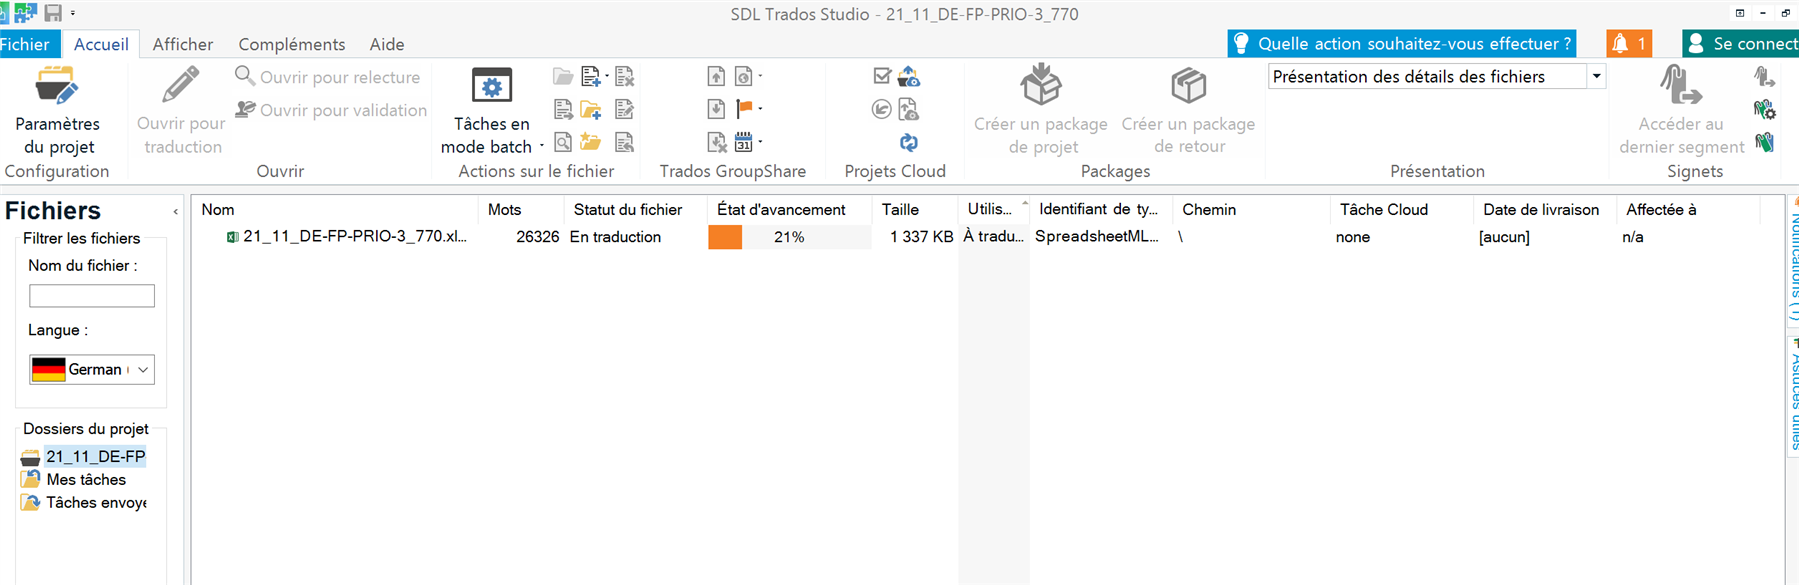The image size is (1799, 585).
Task: Click Ouvrir pour validation
Action: coord(331,110)
